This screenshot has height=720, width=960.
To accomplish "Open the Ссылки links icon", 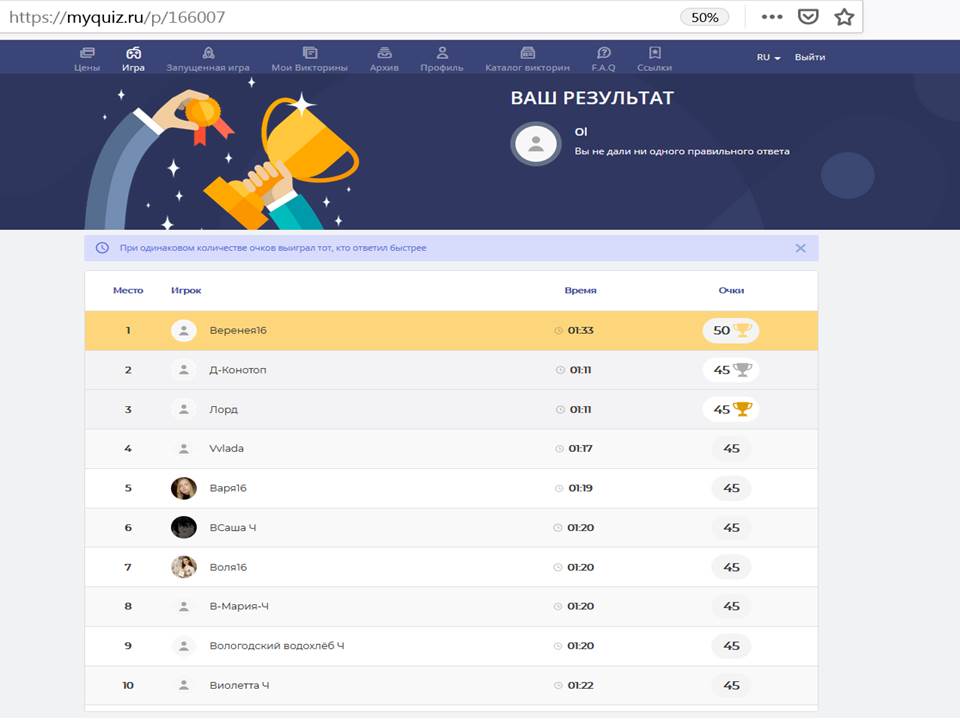I will (654, 53).
